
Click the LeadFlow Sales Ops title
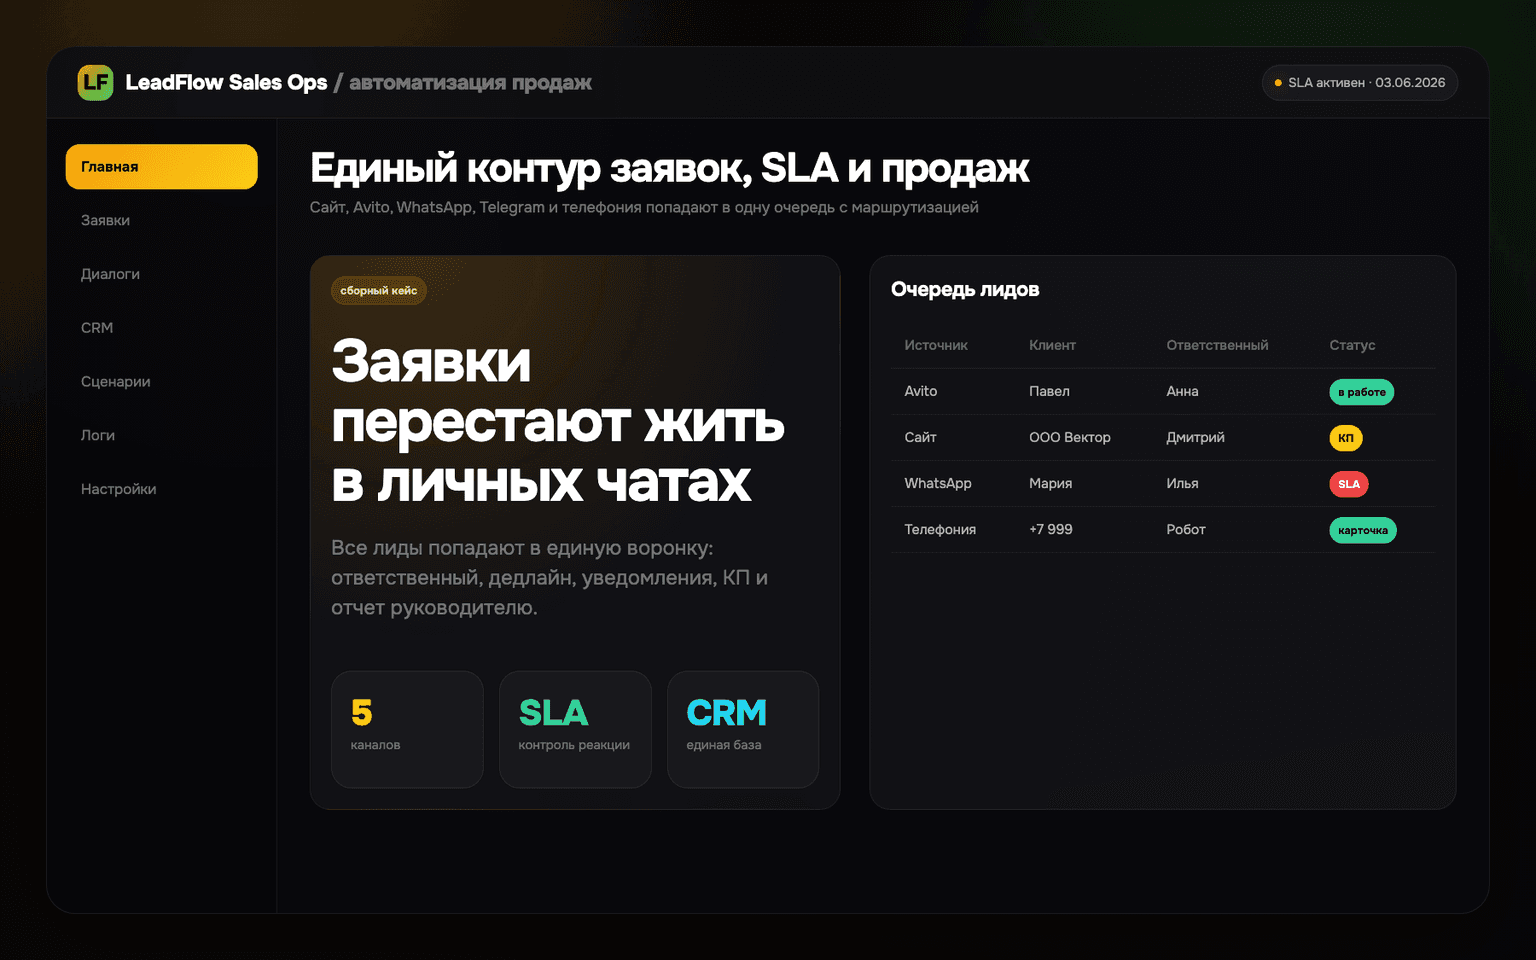coord(226,82)
